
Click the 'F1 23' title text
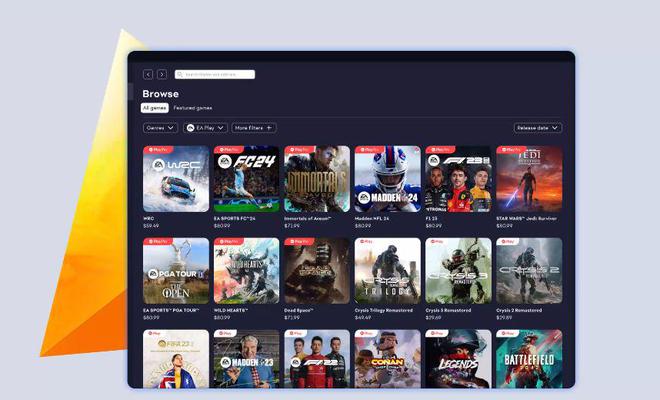tap(432, 219)
